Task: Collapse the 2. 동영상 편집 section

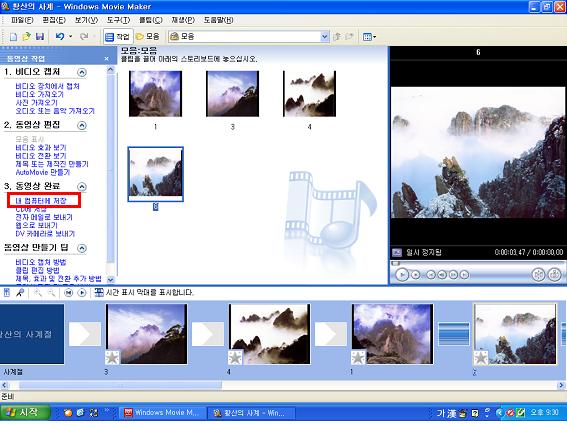Action: [82, 126]
